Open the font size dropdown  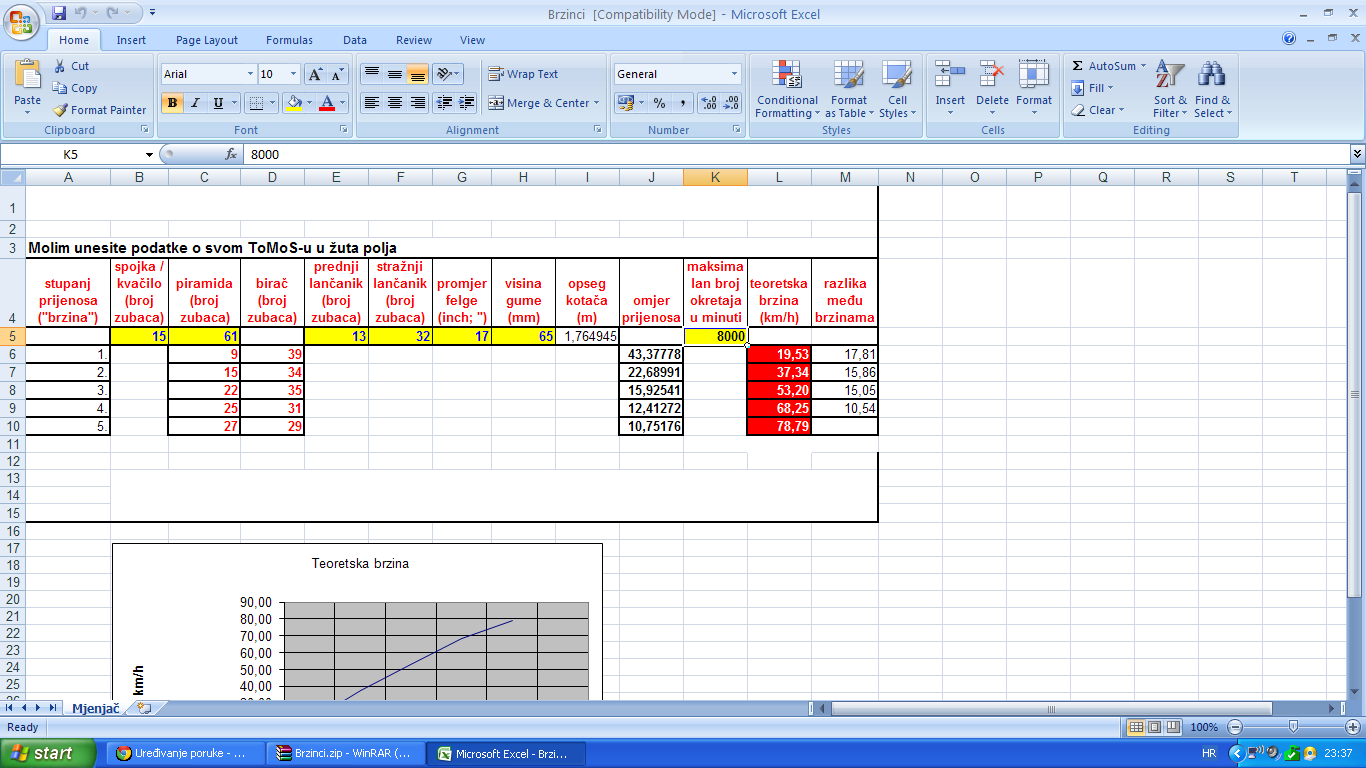click(x=293, y=74)
